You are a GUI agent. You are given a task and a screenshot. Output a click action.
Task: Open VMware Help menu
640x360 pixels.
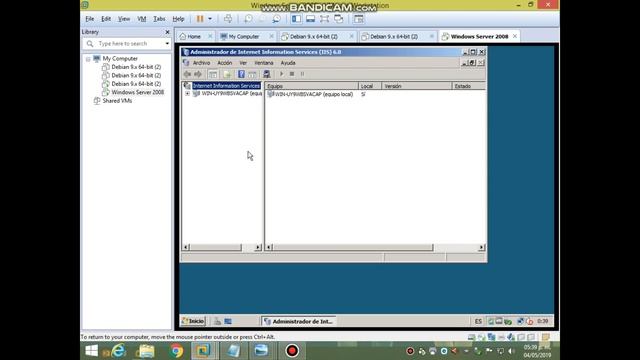[178, 19]
